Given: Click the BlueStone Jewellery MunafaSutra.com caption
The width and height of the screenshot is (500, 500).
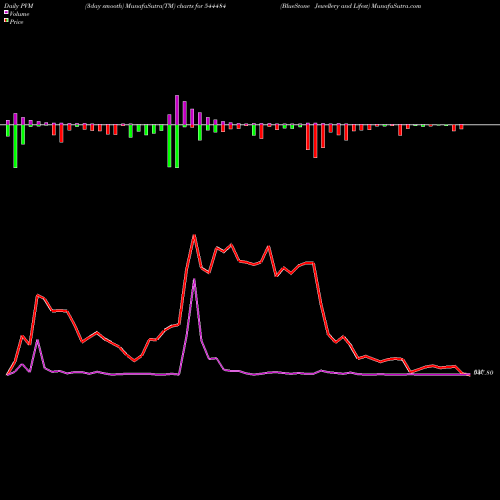Looking at the screenshot, I should [351, 6].
